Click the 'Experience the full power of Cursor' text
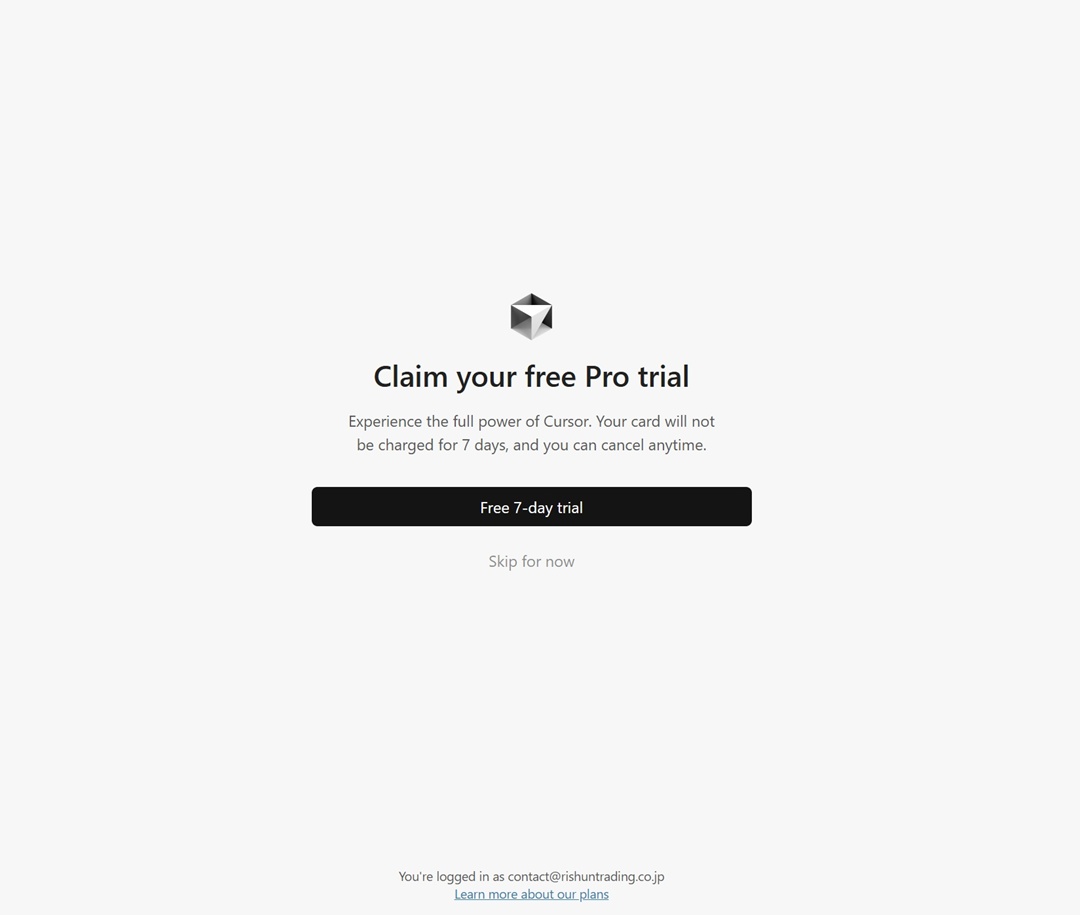This screenshot has height=915, width=1080. click(470, 421)
